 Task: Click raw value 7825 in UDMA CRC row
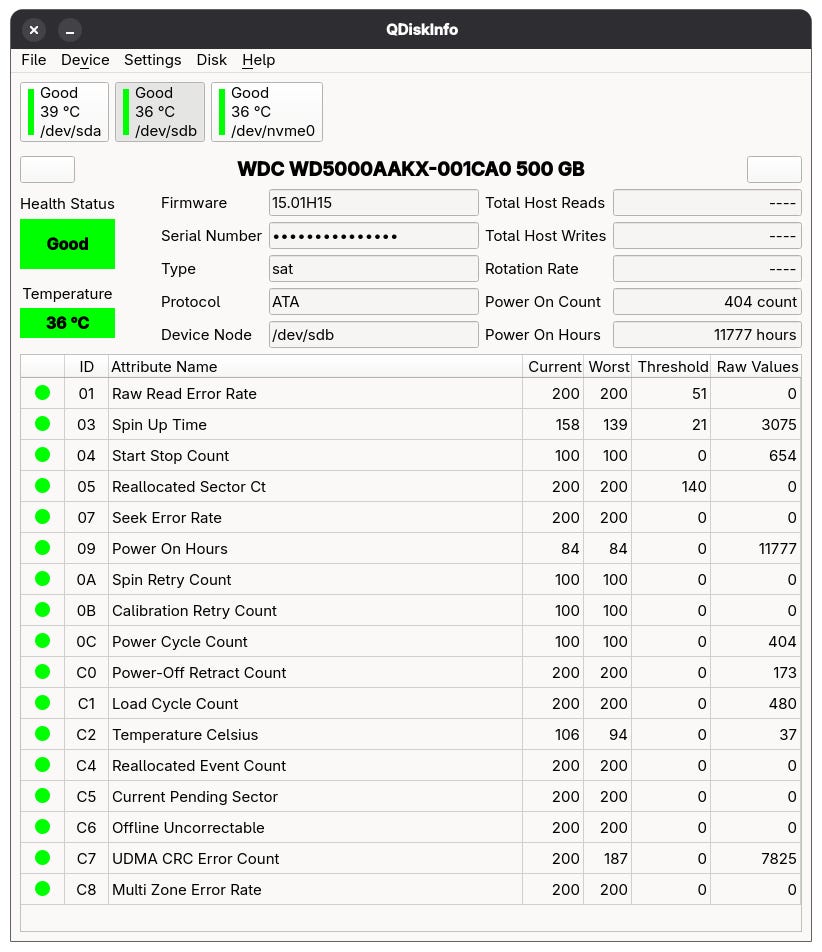coord(778,858)
